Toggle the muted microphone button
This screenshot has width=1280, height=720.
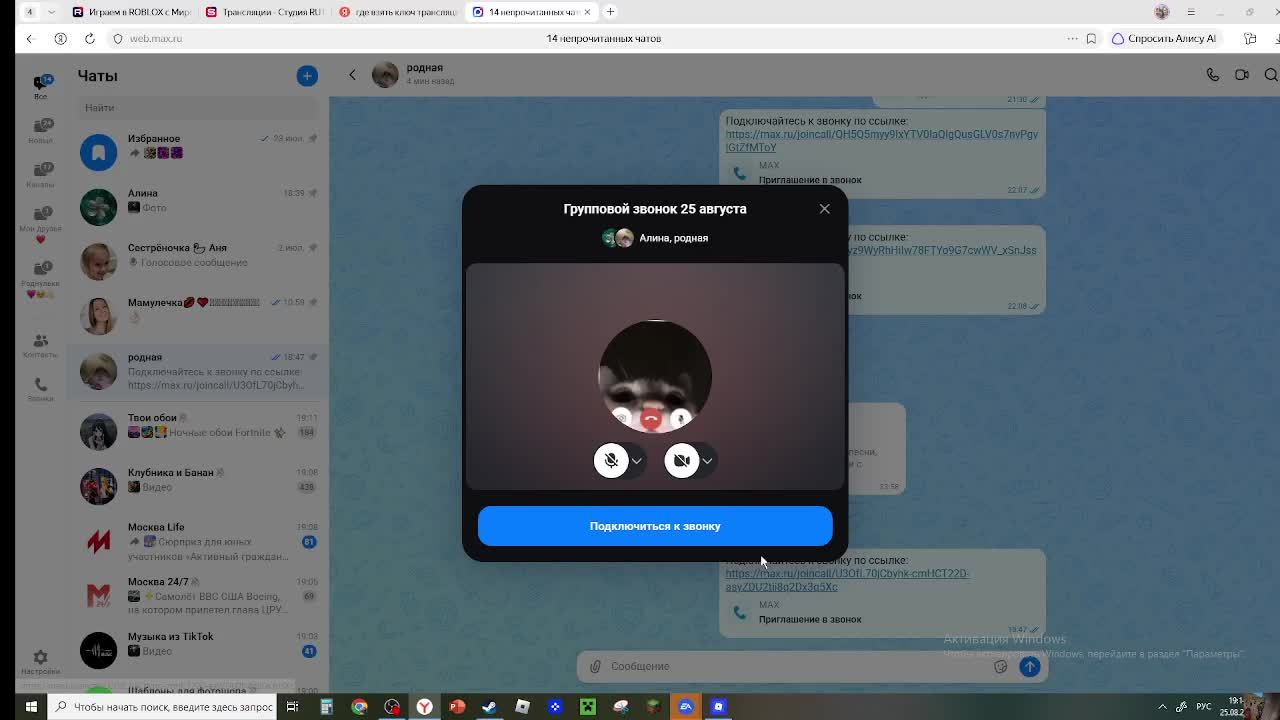[611, 460]
